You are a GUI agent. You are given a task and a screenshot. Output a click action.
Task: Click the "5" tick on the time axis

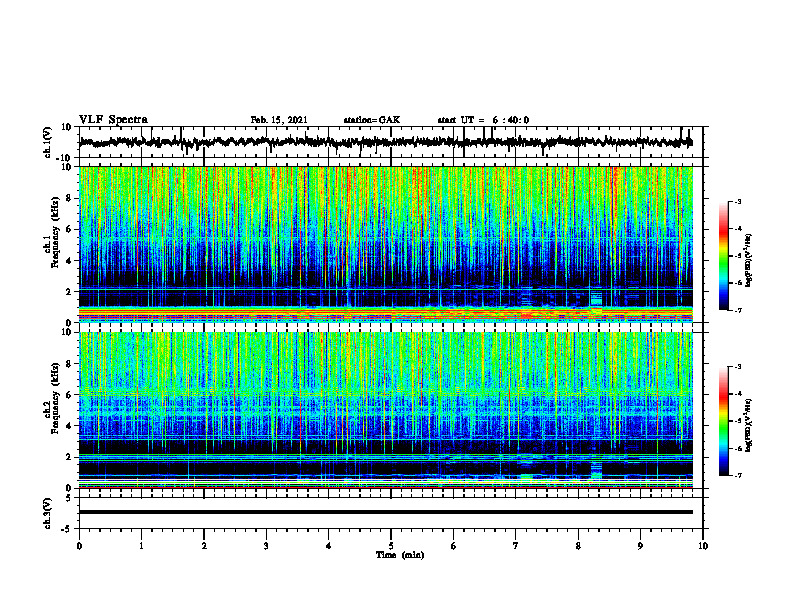pos(391,546)
